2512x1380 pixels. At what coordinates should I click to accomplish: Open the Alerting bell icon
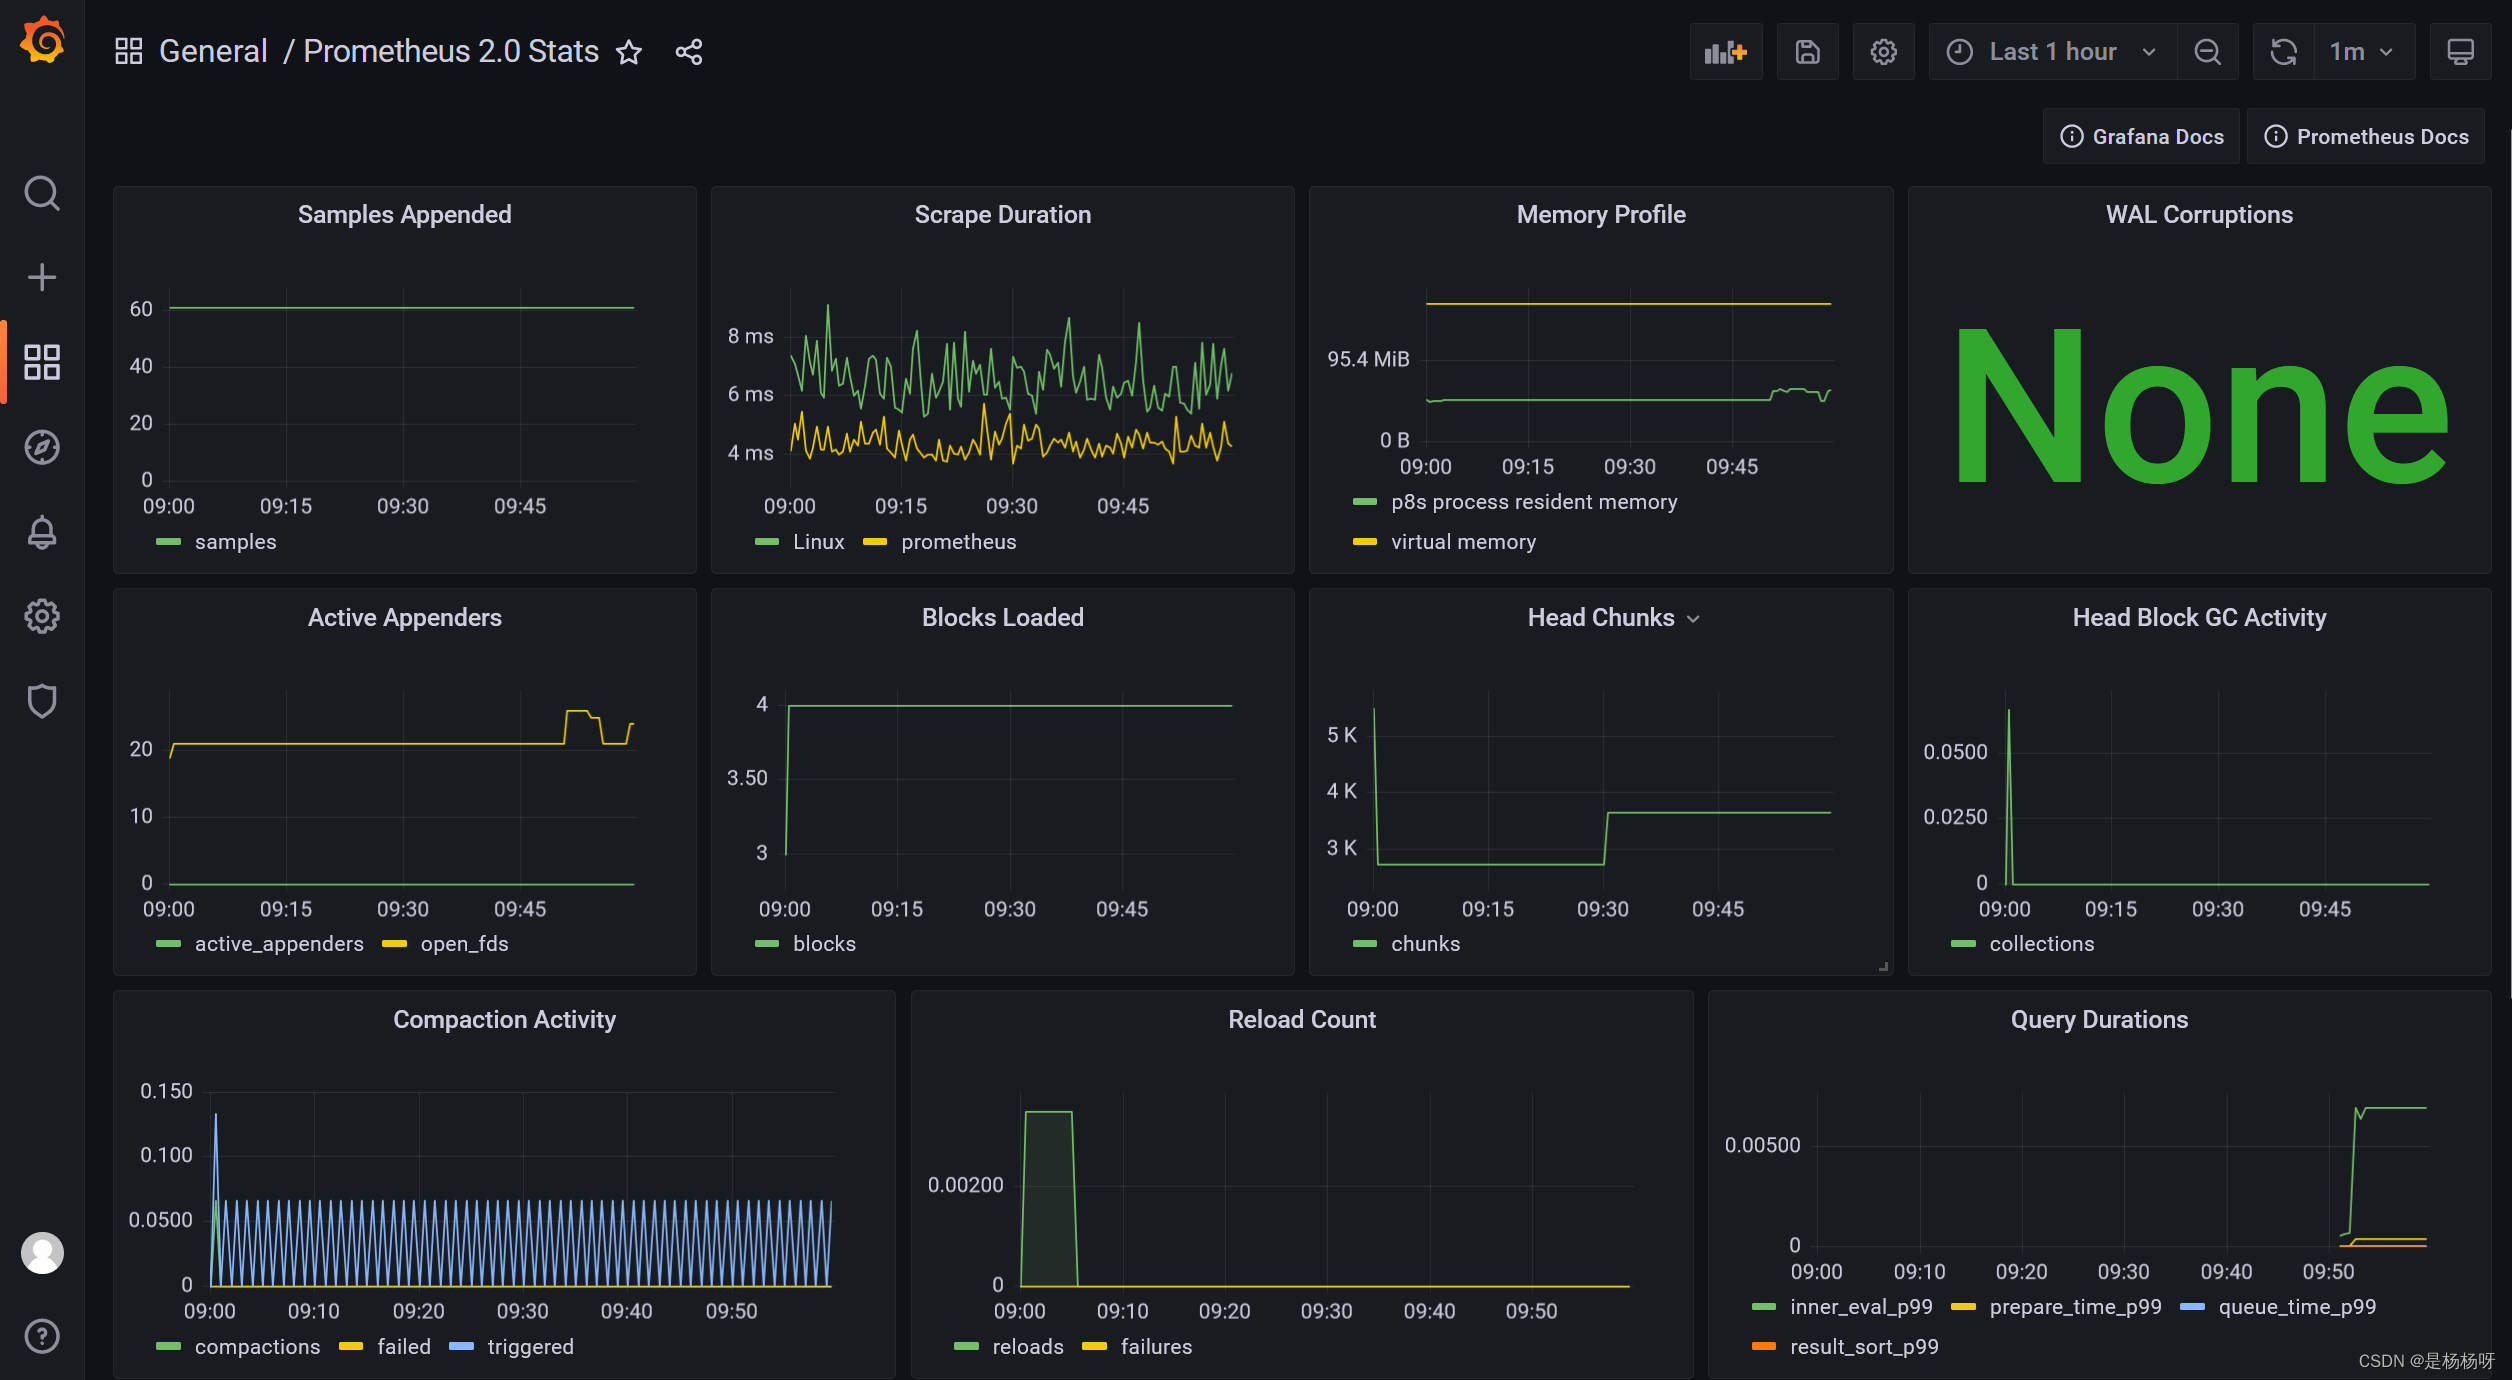(42, 532)
